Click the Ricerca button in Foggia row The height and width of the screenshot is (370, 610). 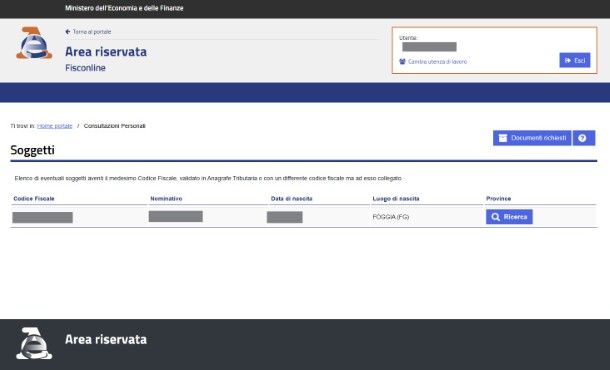(x=509, y=217)
